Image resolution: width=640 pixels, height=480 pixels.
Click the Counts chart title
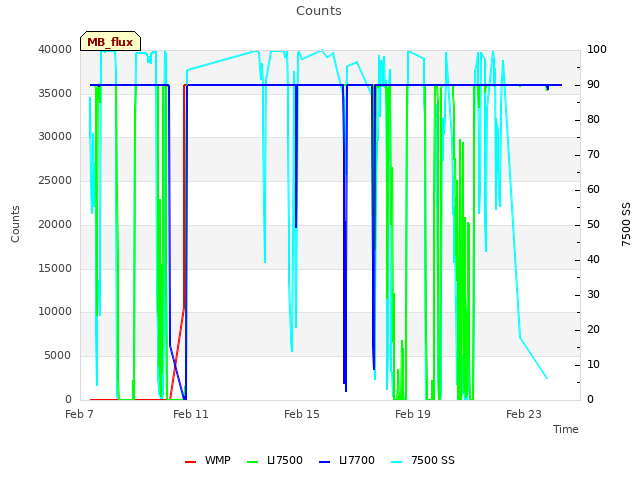point(318,11)
